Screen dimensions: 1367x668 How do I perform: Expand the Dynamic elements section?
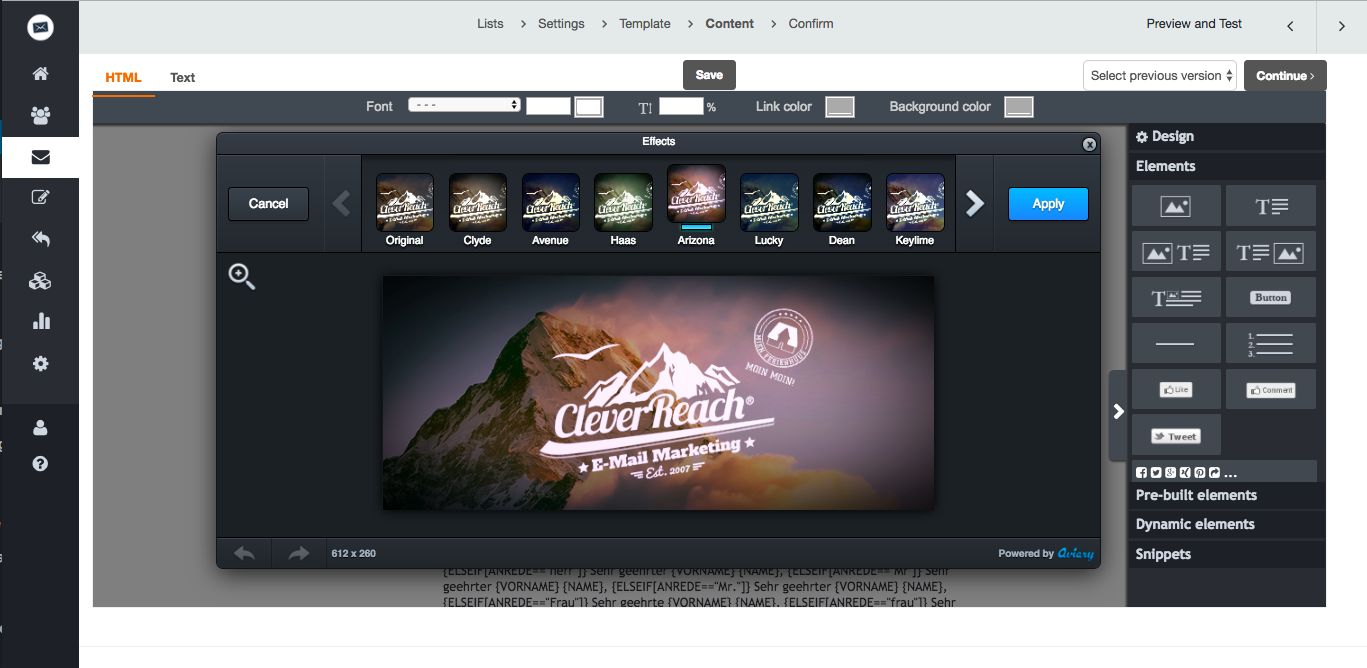1227,524
